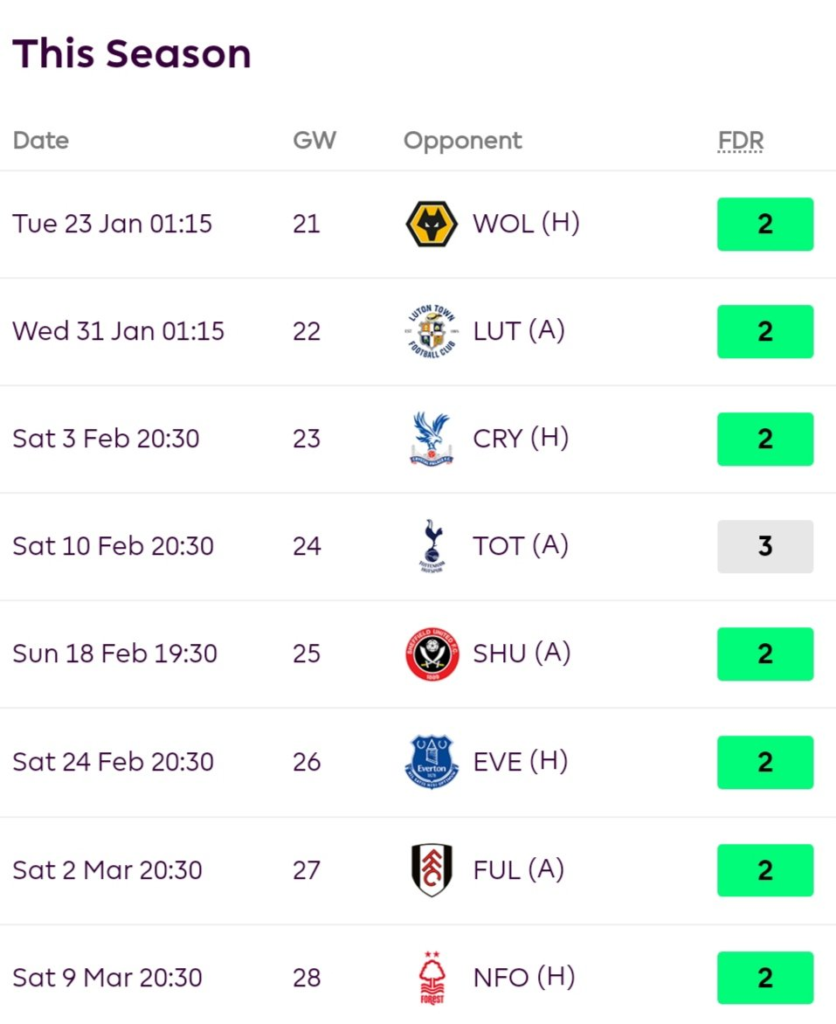Click the Nottingham Forest tree crest

tap(431, 977)
